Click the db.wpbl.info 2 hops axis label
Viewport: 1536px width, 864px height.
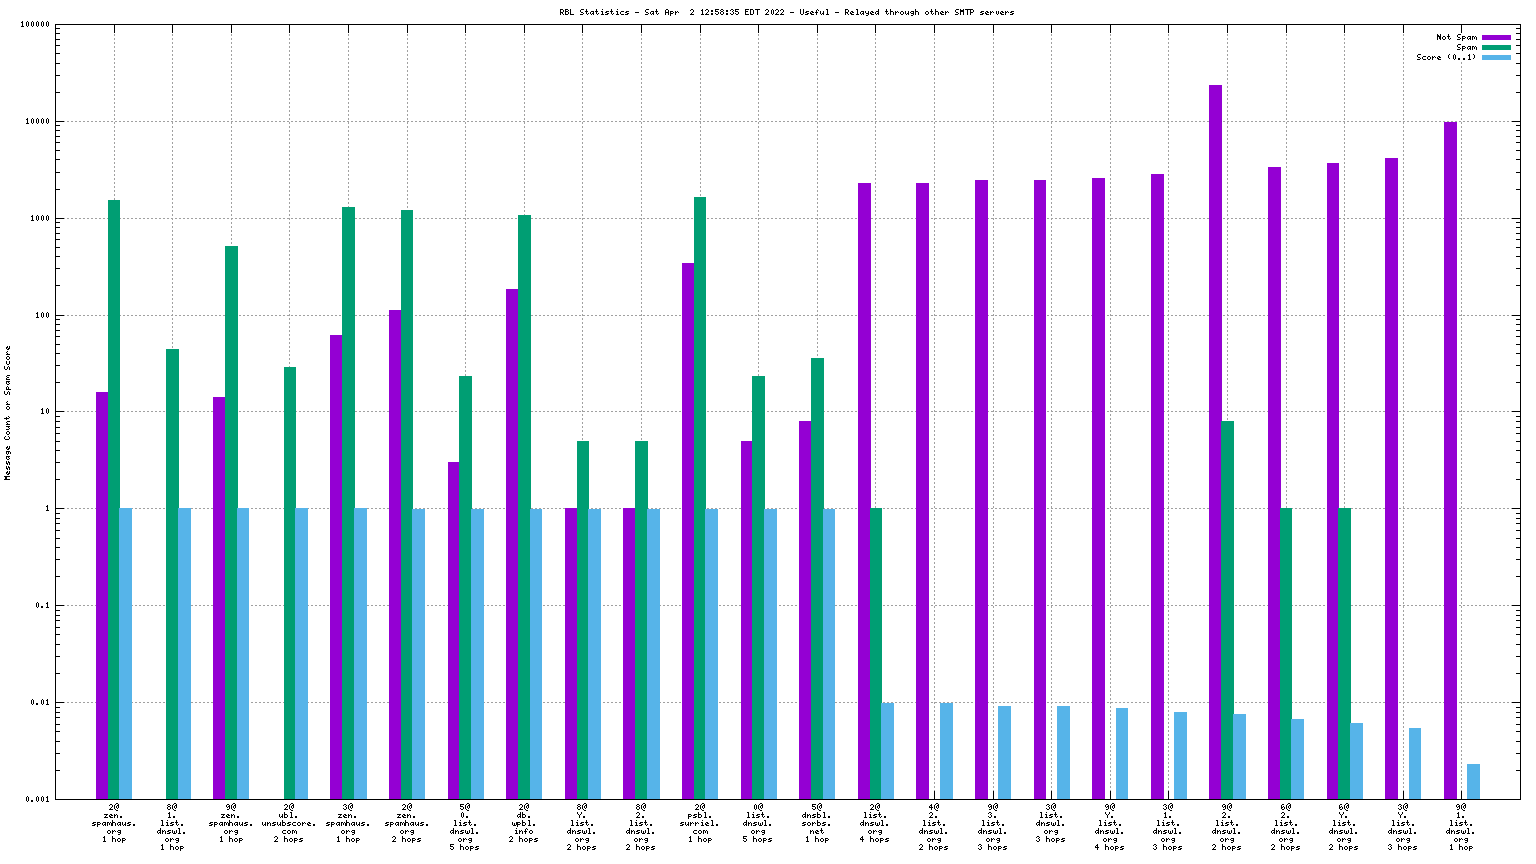(524, 822)
